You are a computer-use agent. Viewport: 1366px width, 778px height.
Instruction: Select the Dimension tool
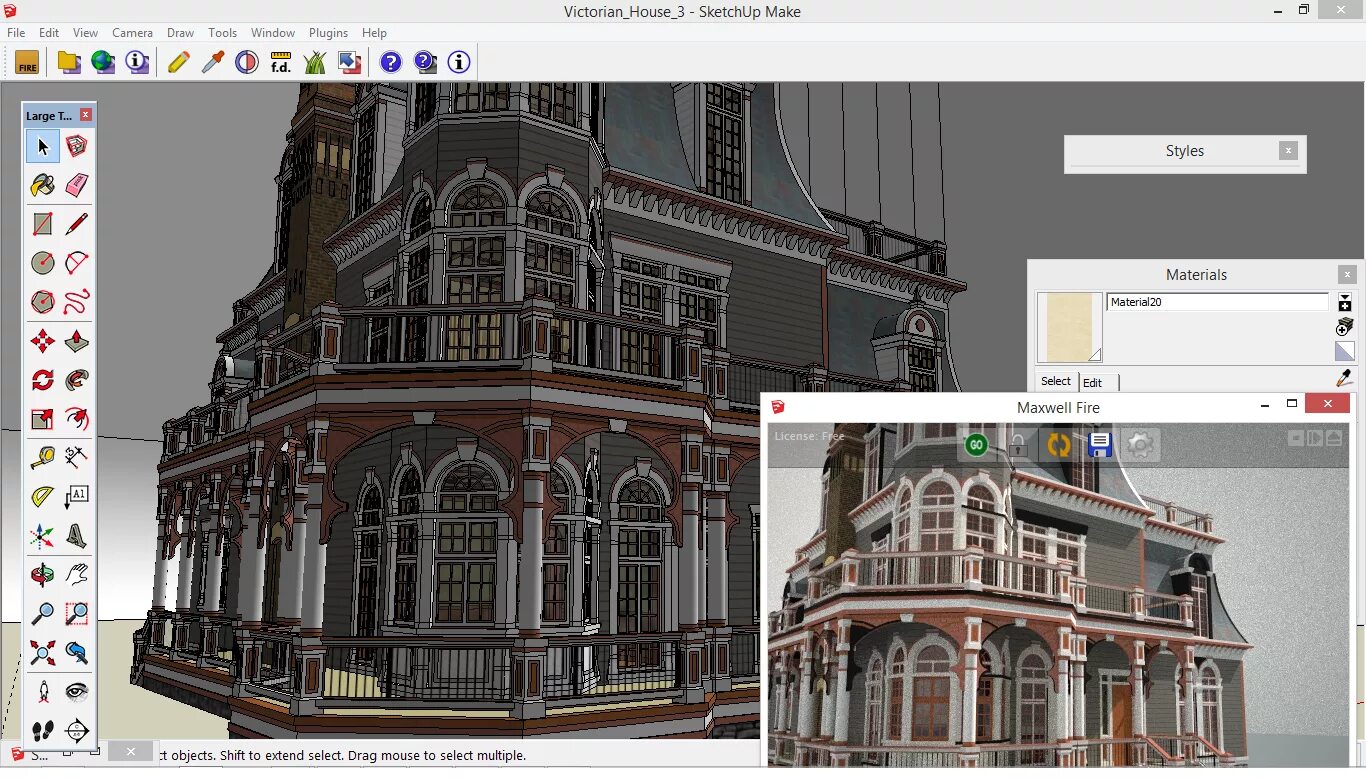pos(77,458)
